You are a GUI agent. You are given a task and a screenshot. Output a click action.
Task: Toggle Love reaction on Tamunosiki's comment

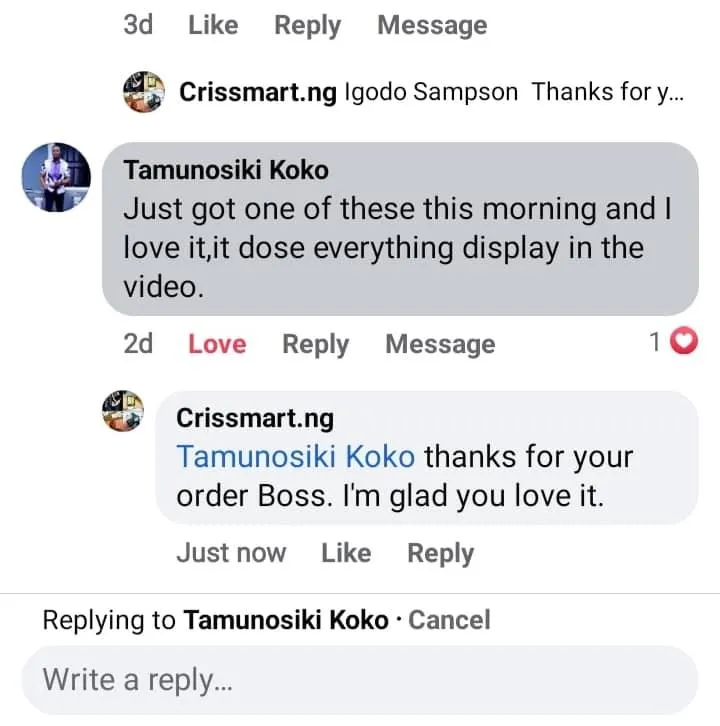click(217, 344)
